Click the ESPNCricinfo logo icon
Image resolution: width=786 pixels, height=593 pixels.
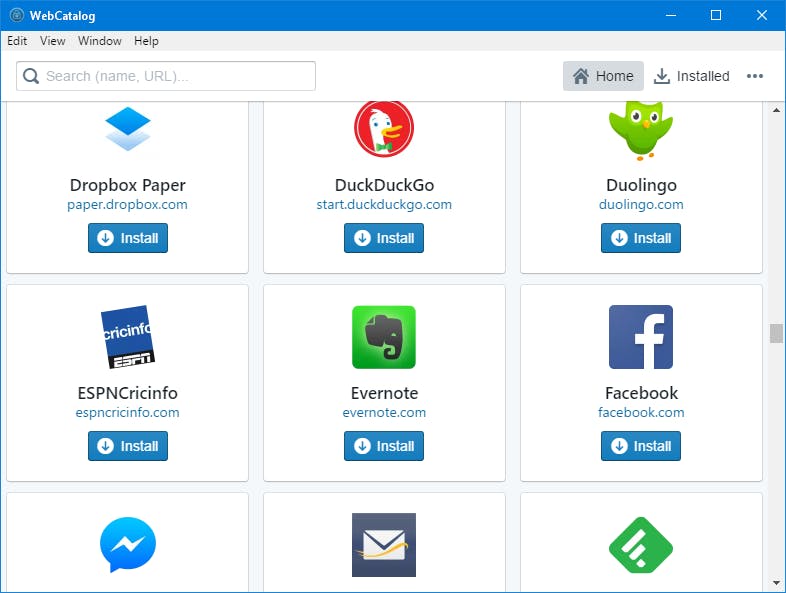pos(128,337)
